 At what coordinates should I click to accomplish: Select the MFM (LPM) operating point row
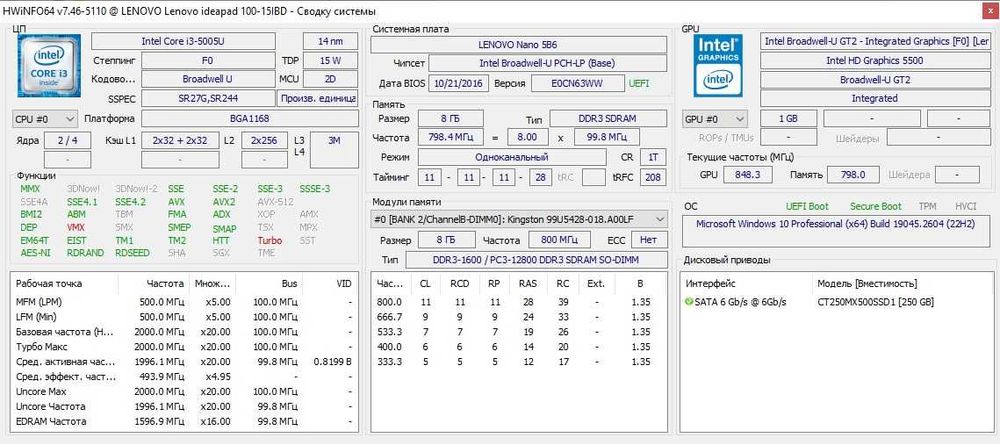tap(184, 302)
